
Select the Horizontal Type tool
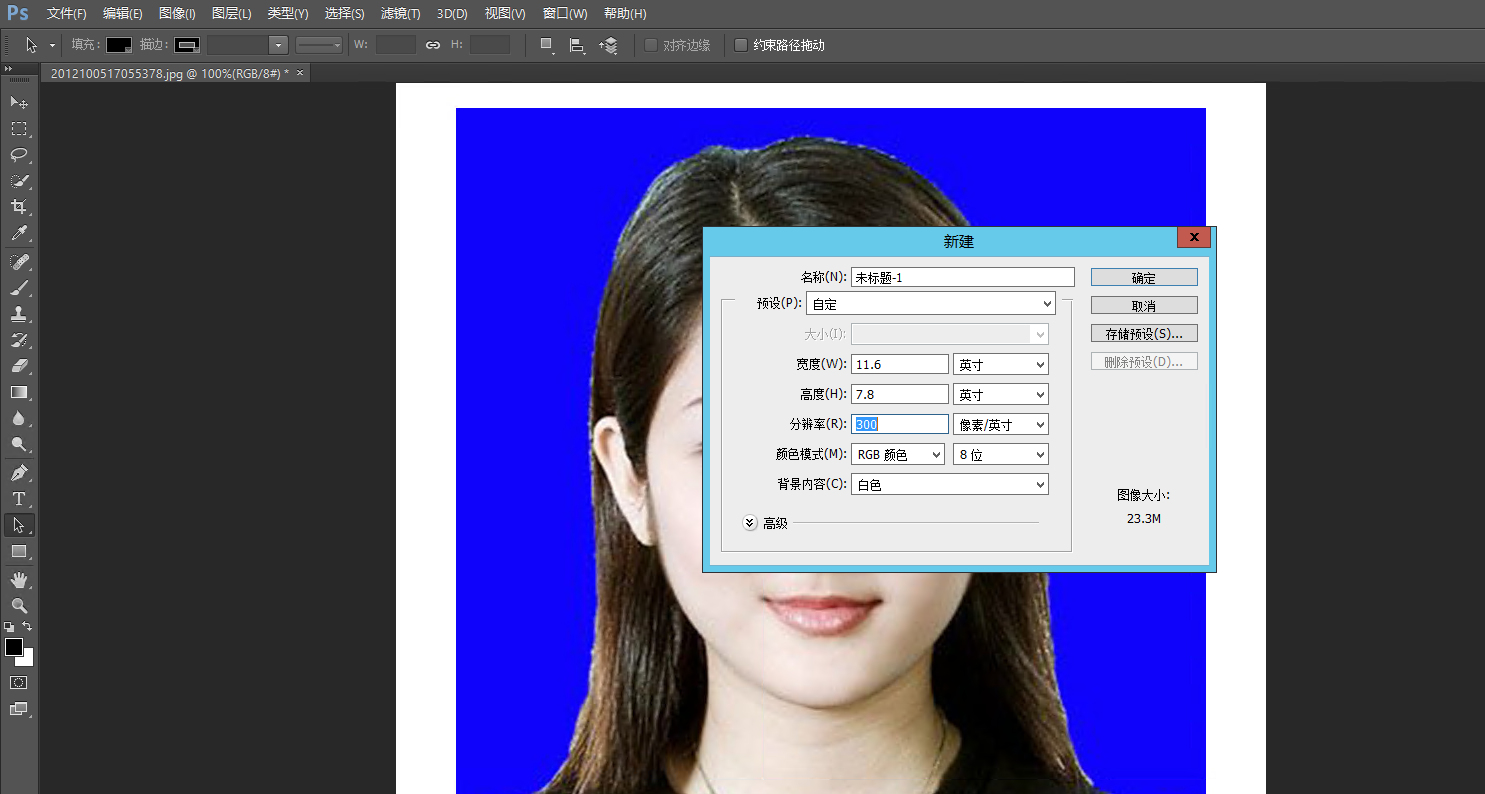[19, 499]
